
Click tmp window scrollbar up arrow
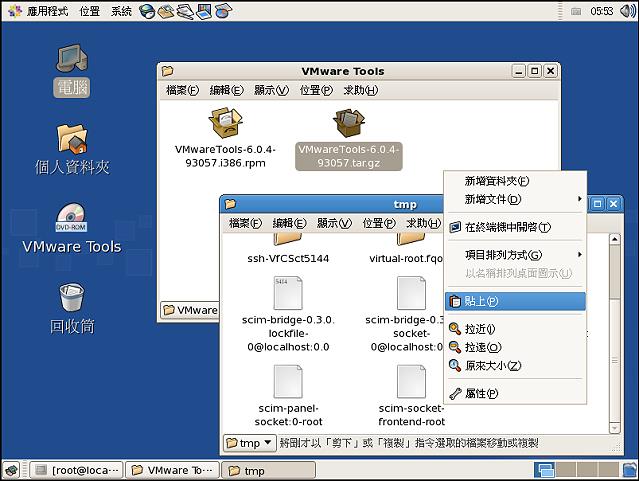[615, 239]
